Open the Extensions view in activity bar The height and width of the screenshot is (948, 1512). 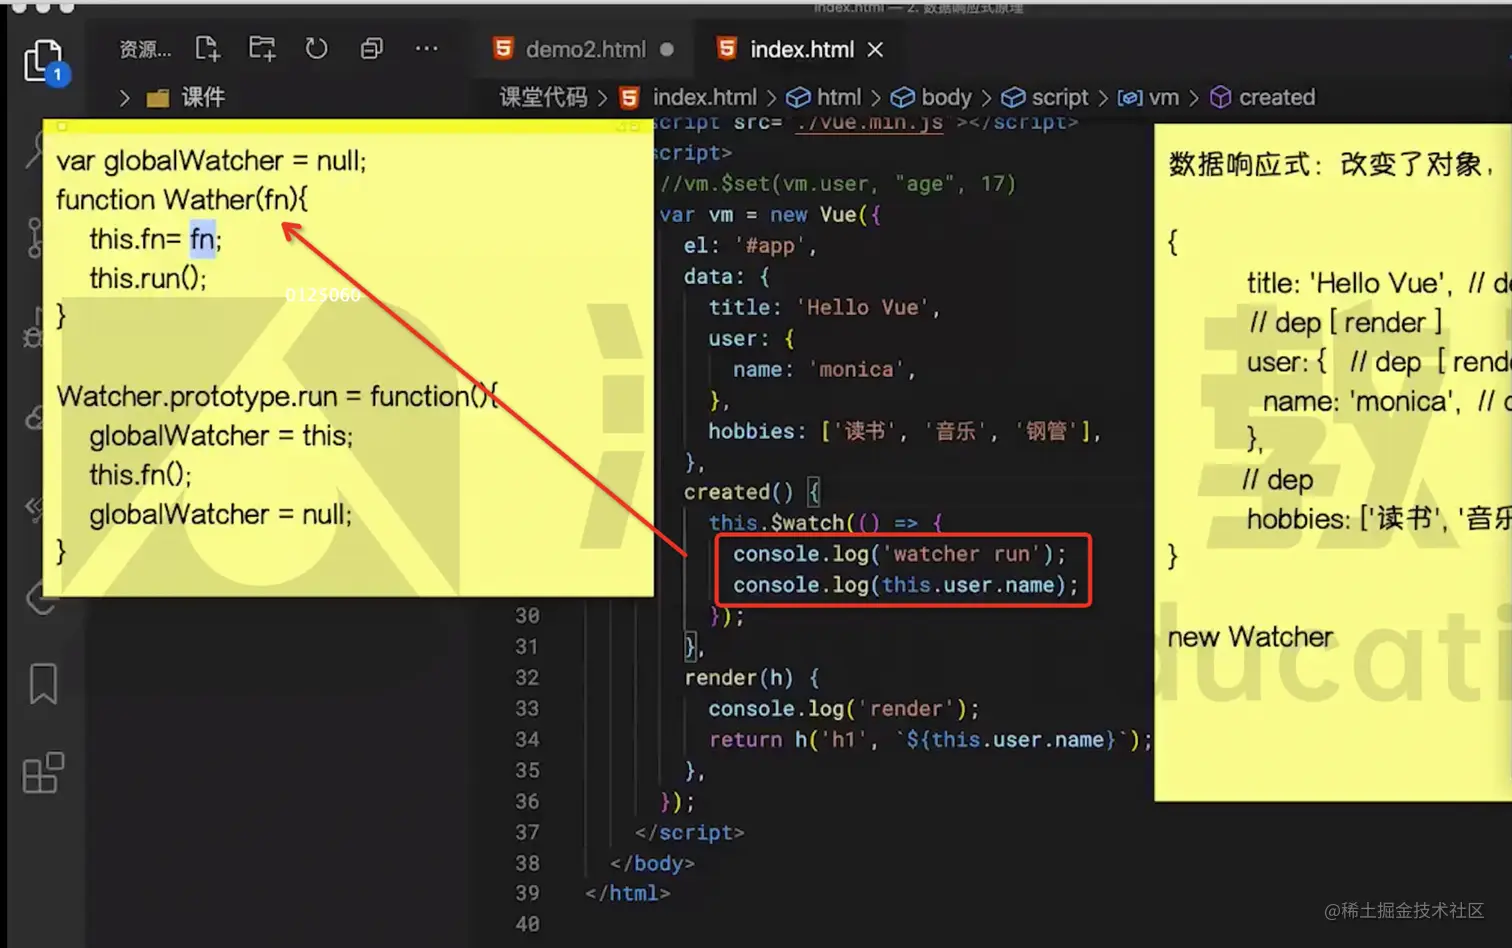click(x=43, y=773)
